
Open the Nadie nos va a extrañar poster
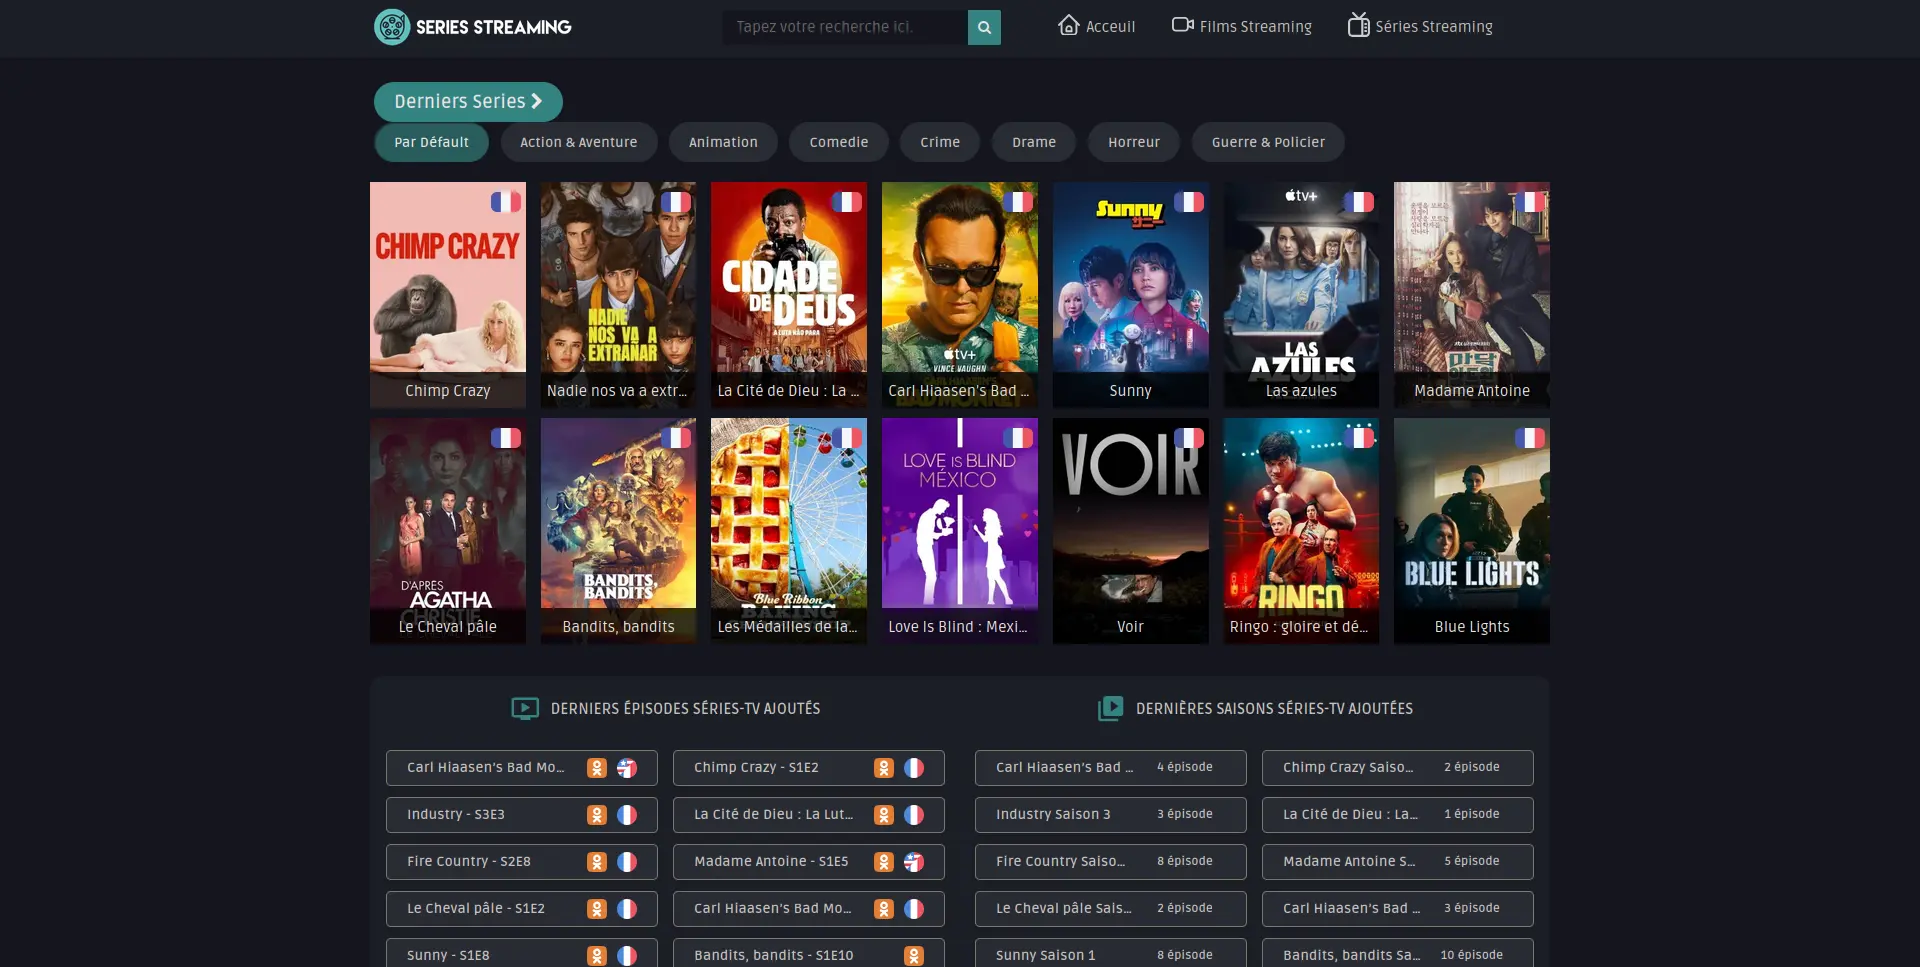(x=618, y=295)
